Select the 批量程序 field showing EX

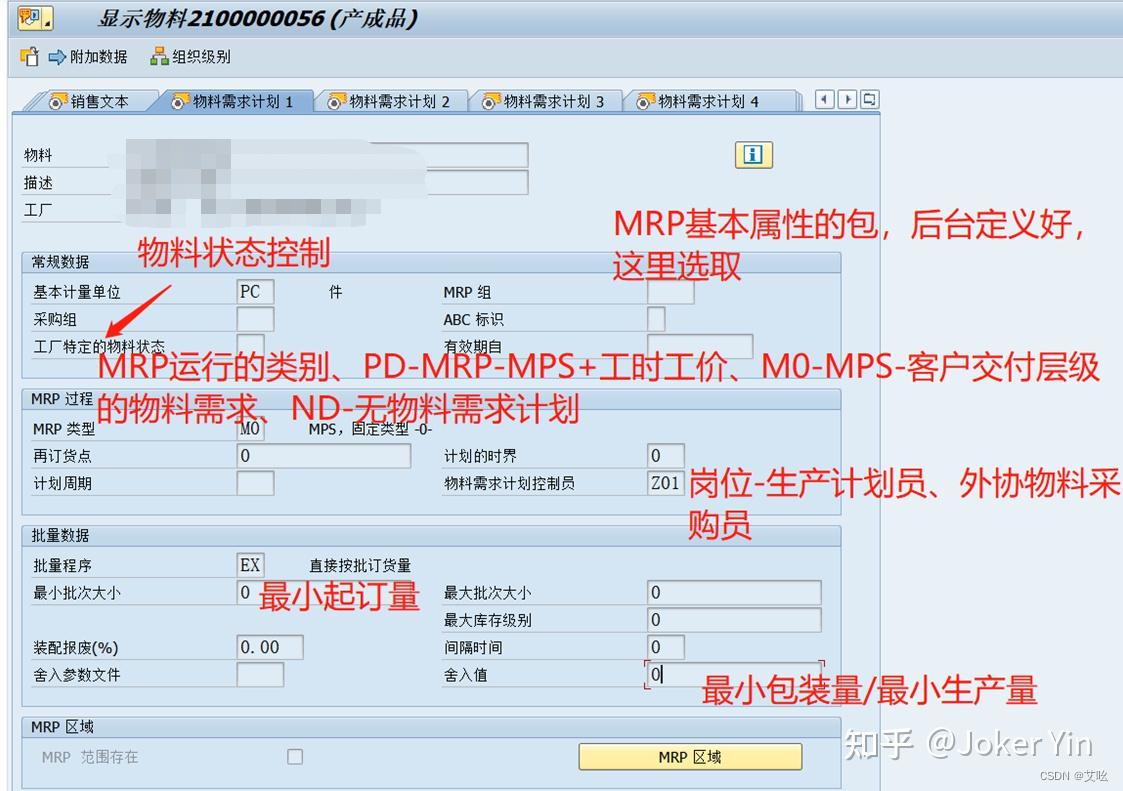coord(250,564)
